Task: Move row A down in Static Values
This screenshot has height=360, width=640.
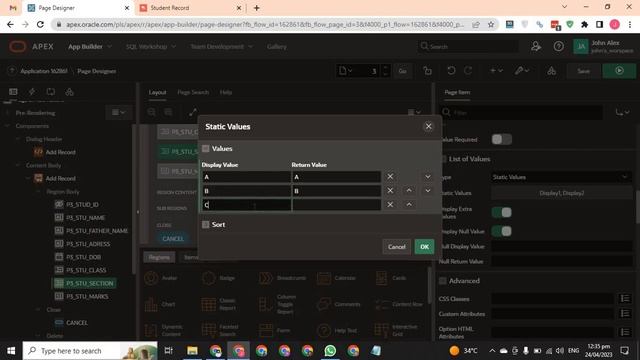Action: tap(427, 177)
